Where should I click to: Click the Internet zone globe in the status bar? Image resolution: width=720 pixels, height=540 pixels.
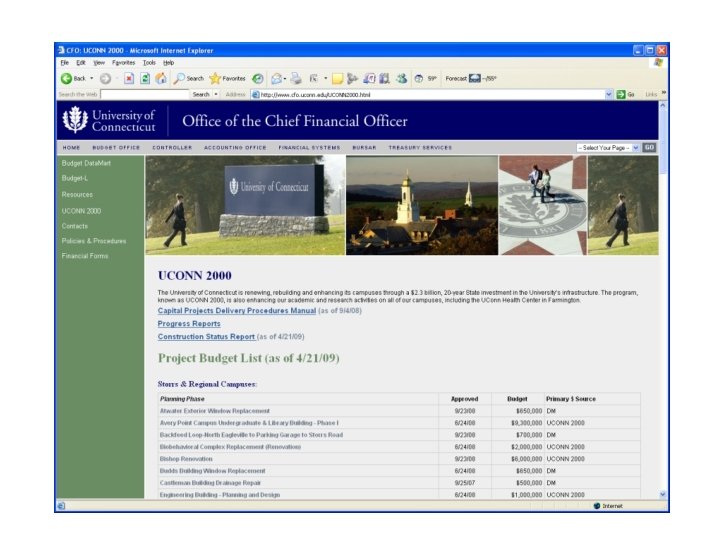(597, 506)
